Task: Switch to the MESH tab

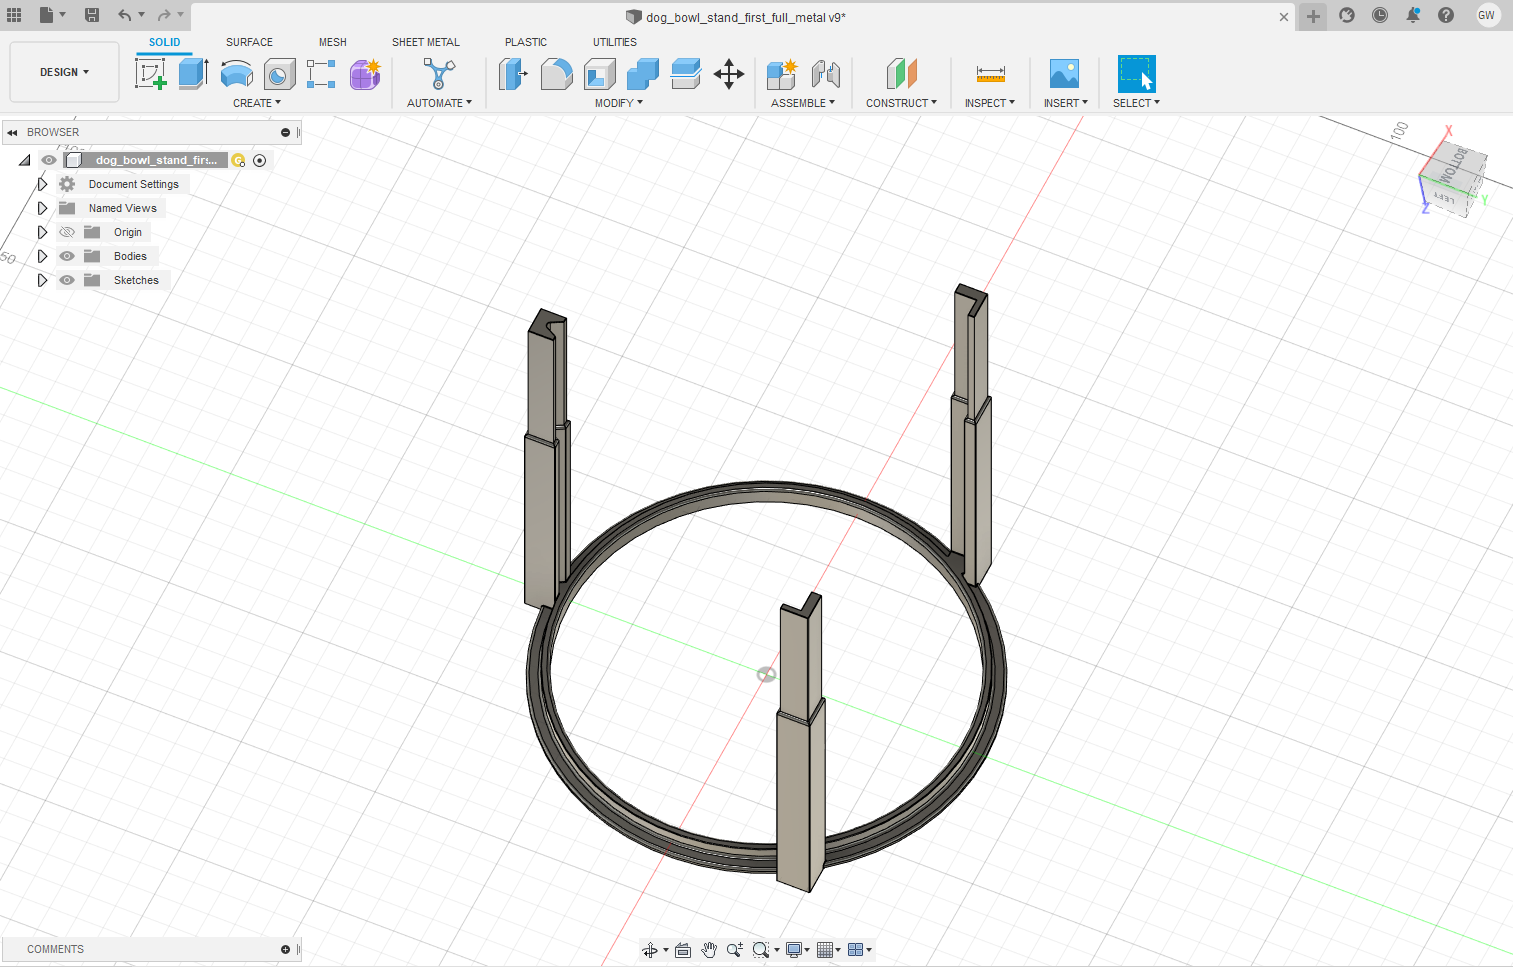Action: point(333,42)
